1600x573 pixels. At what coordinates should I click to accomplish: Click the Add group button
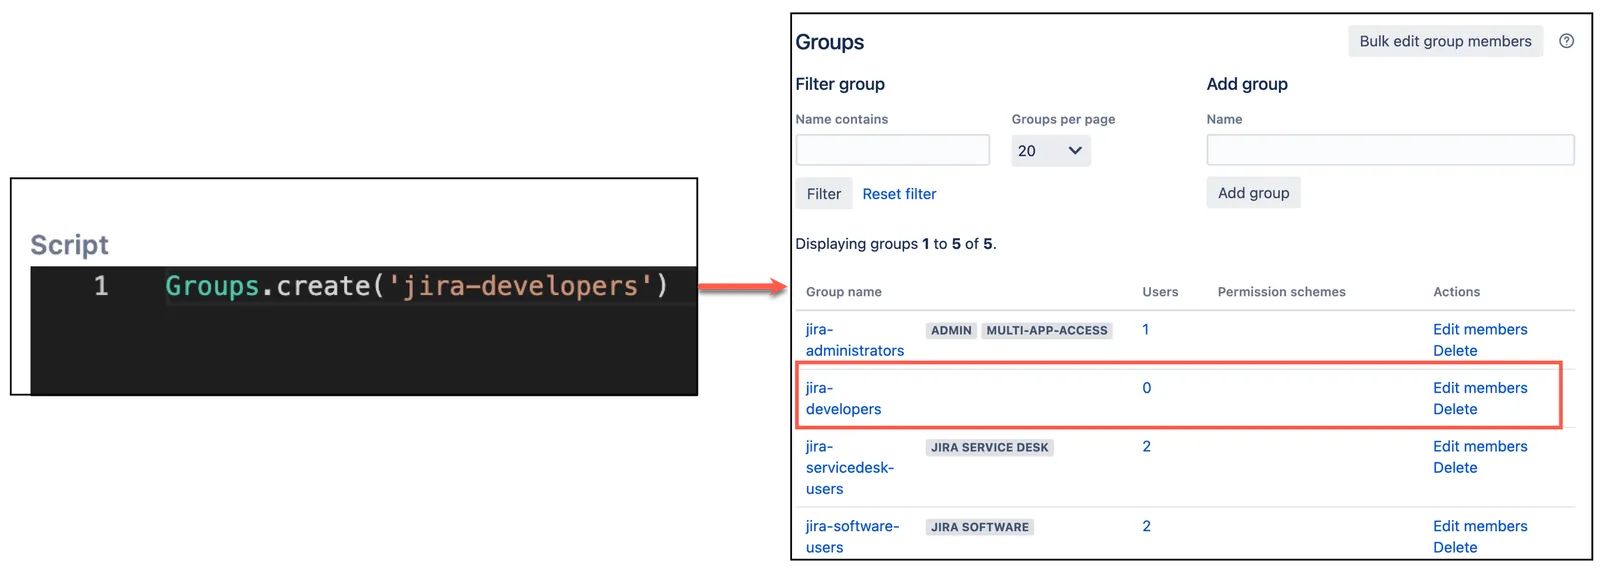[x=1253, y=193]
